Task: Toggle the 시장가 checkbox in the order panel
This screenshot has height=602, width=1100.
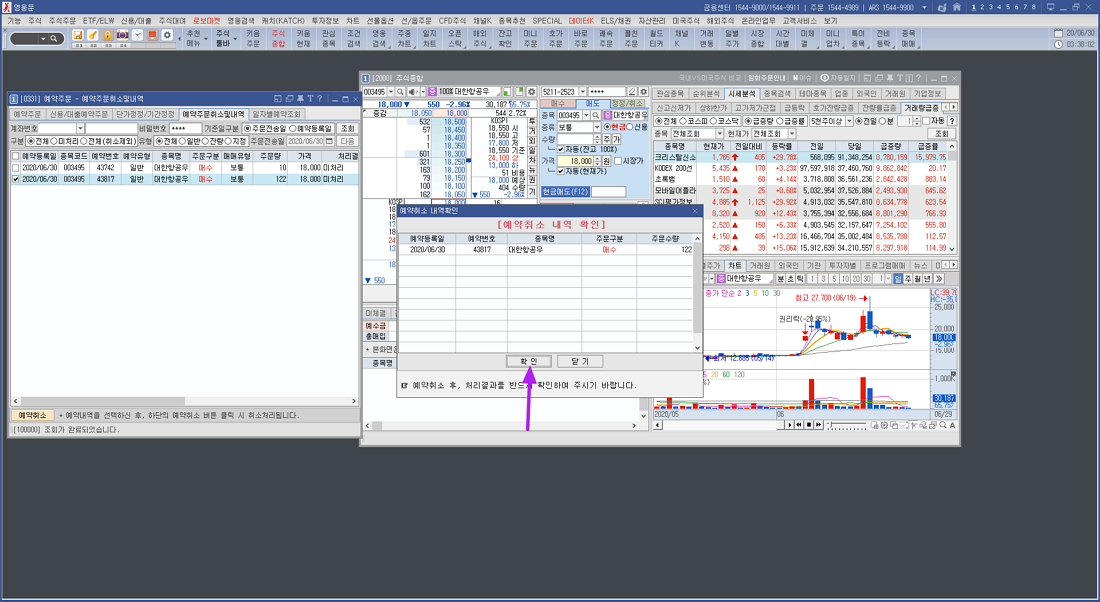Action: click(618, 161)
